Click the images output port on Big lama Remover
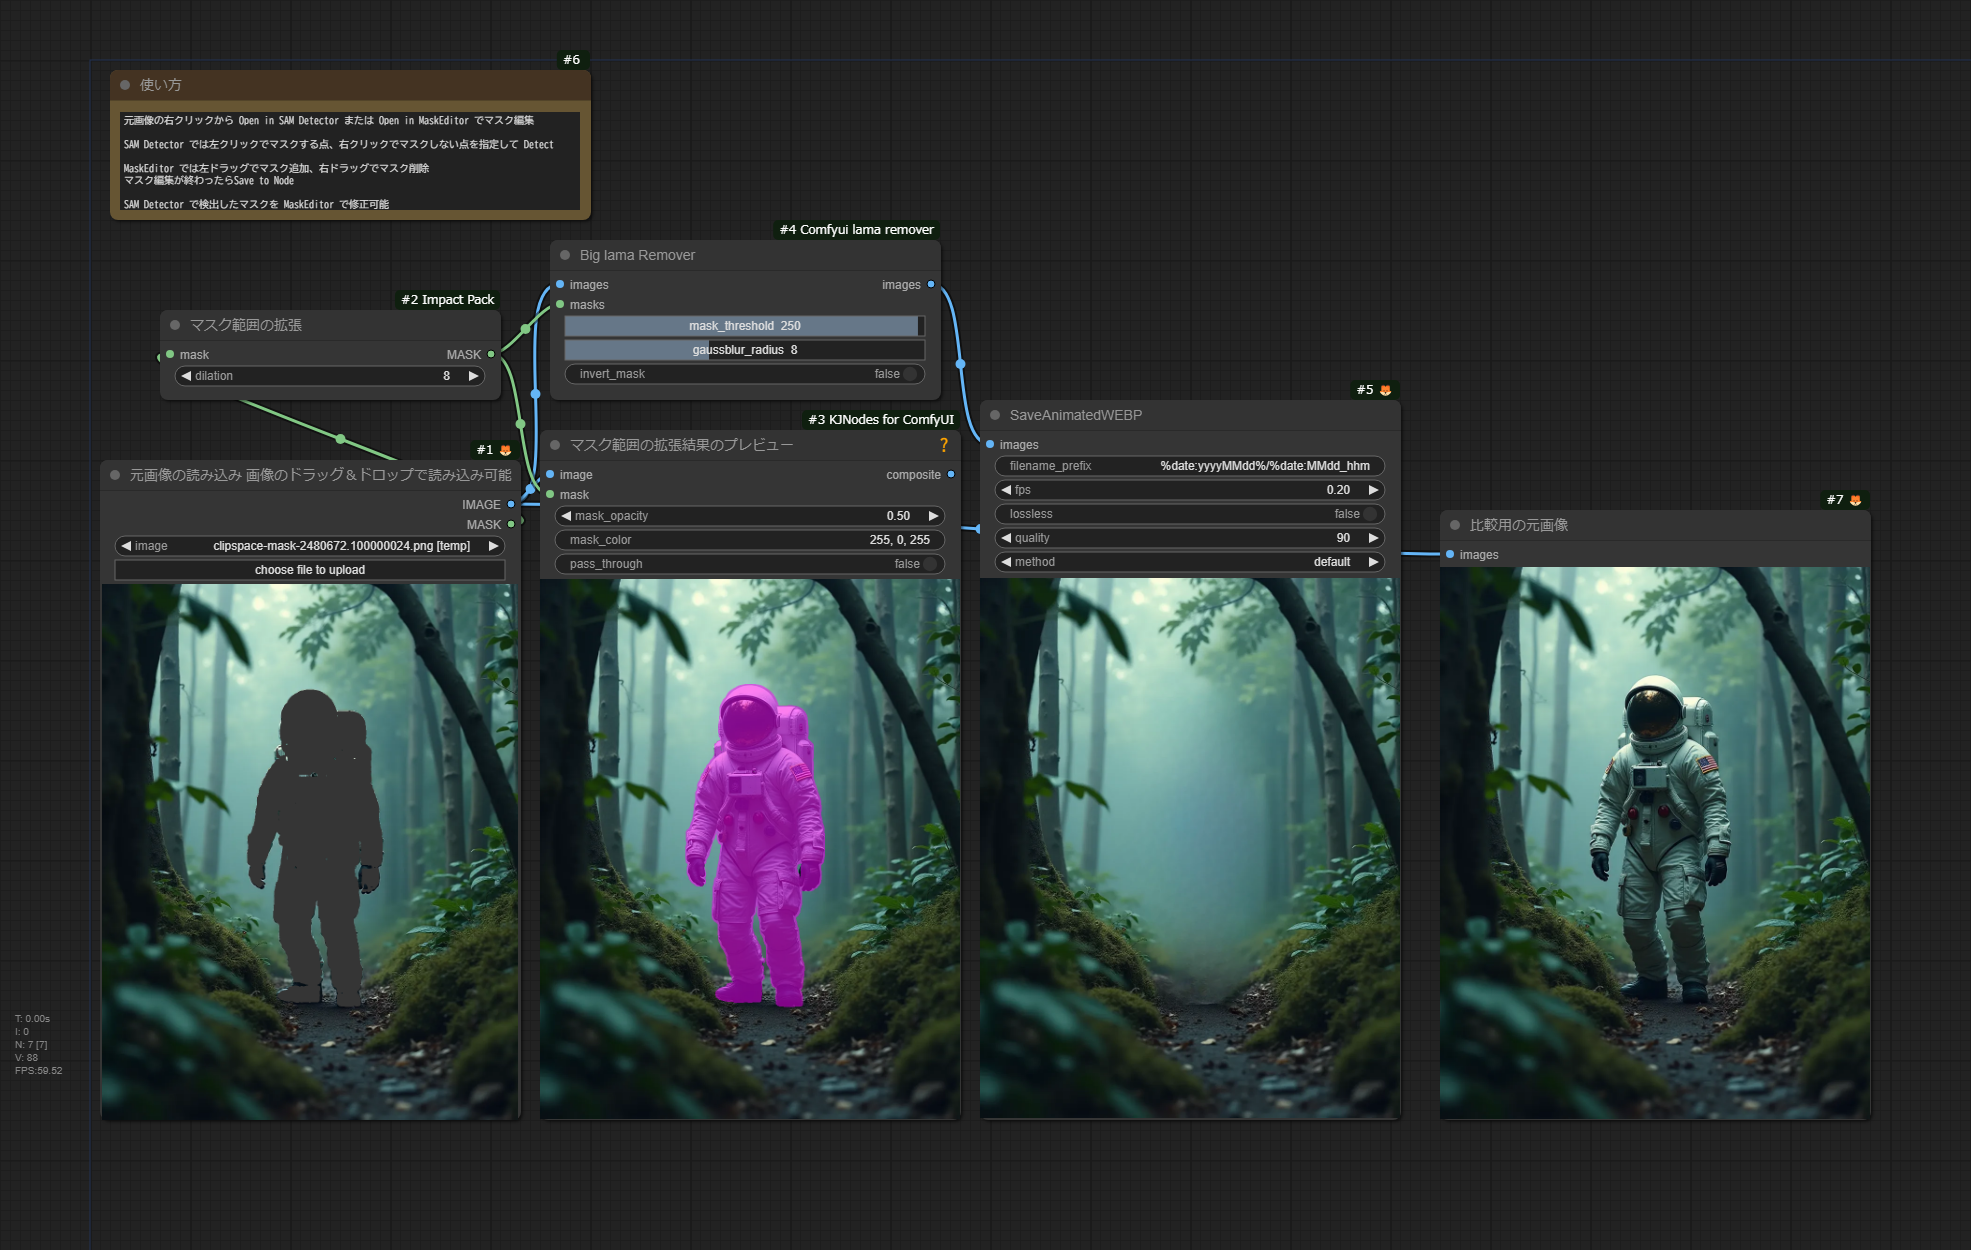This screenshot has height=1250, width=1971. [931, 285]
